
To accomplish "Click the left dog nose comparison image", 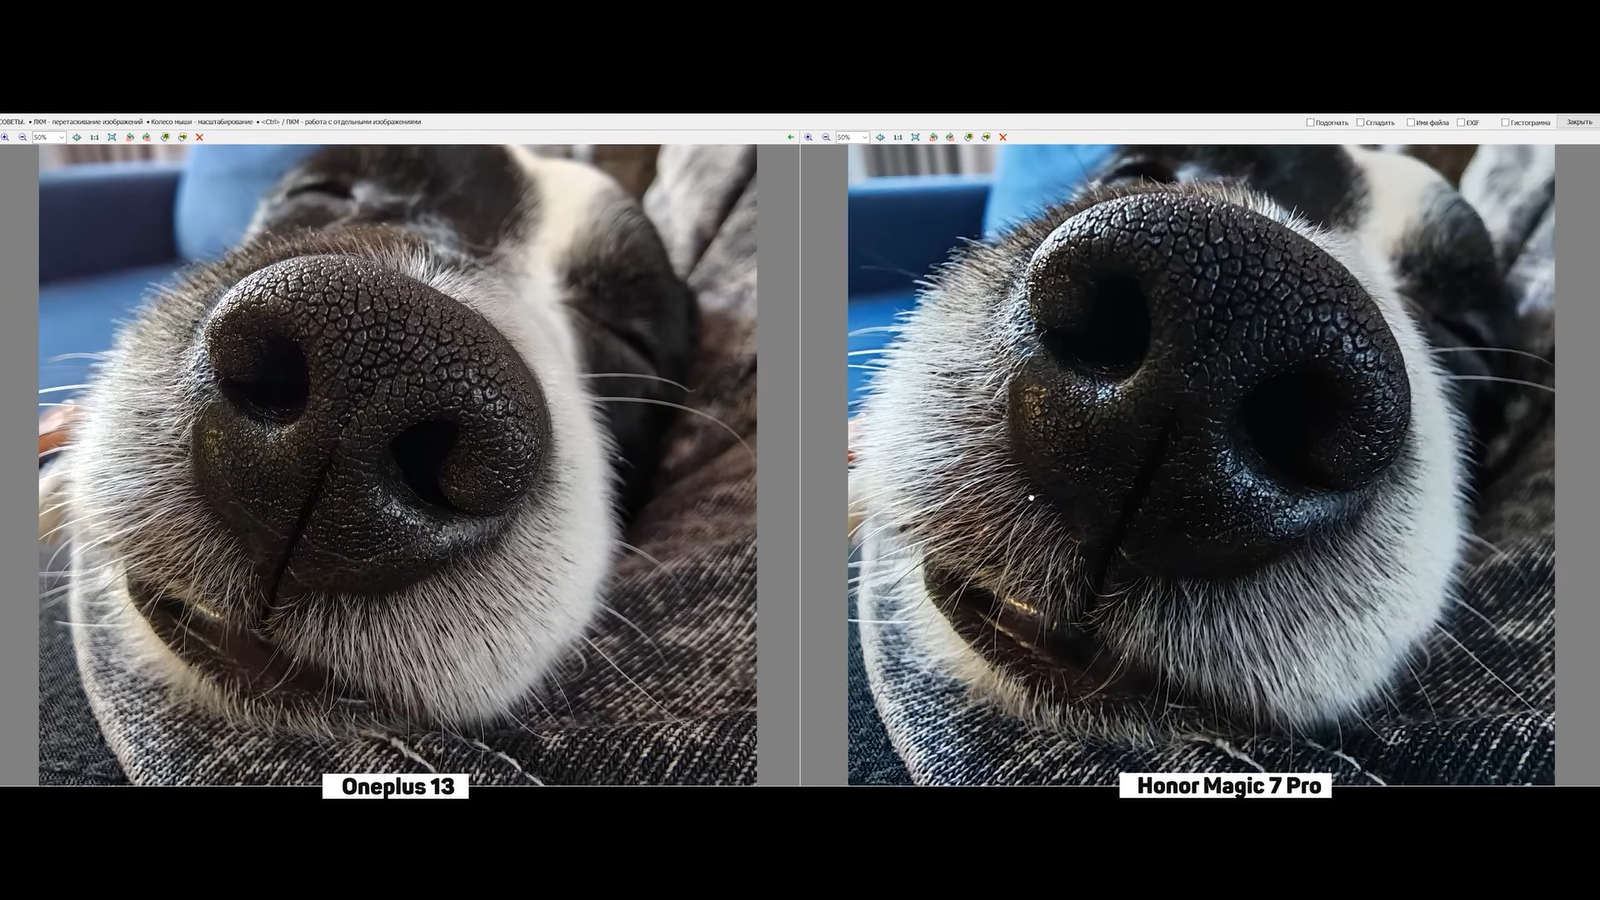I will [x=398, y=465].
